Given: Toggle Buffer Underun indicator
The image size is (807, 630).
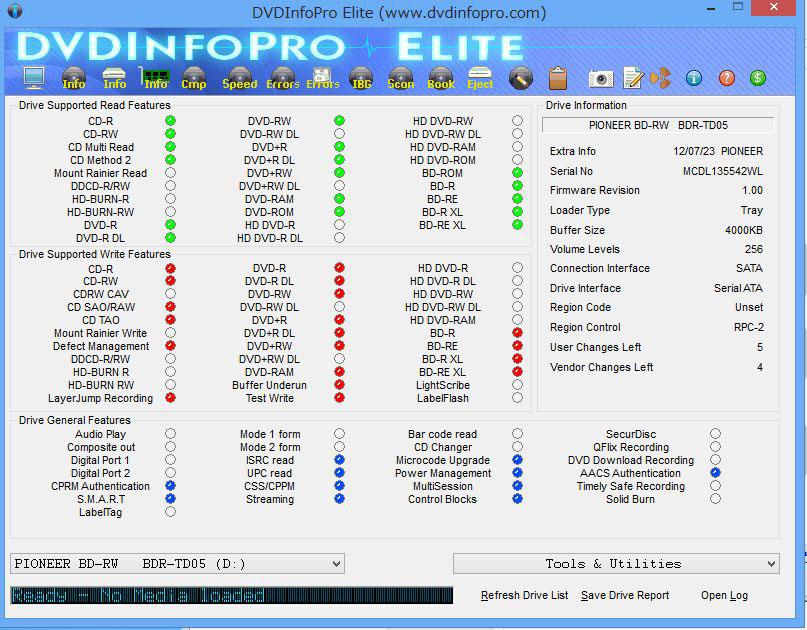Looking at the screenshot, I should click(x=339, y=385).
